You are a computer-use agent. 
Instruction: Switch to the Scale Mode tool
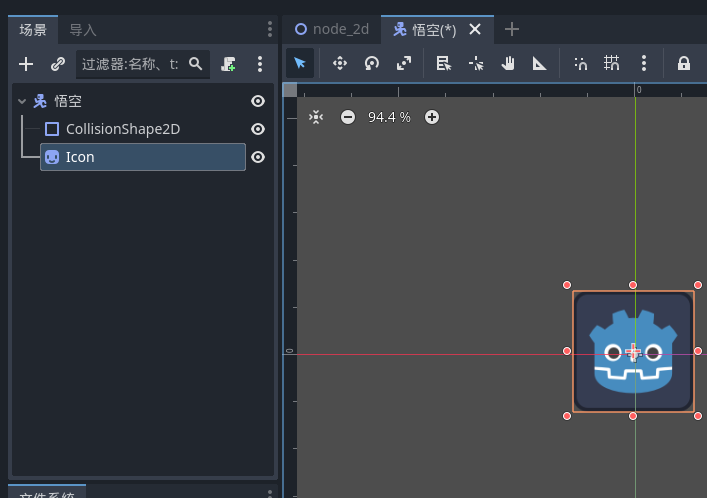pyautogui.click(x=403, y=63)
